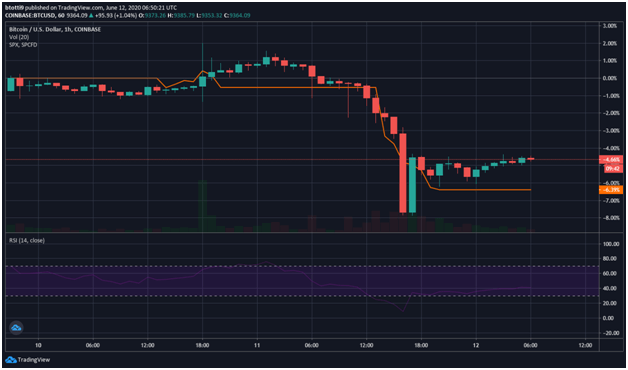This screenshot has width=628, height=370.
Task: Open the RSI (14, close) indicator label
Action: point(27,240)
